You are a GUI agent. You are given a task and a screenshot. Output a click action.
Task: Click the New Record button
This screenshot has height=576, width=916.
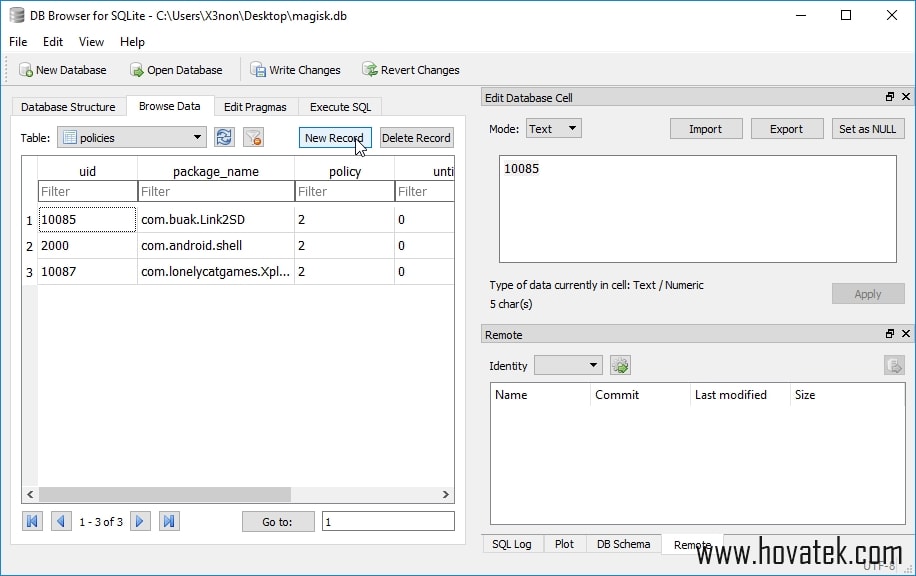point(335,138)
